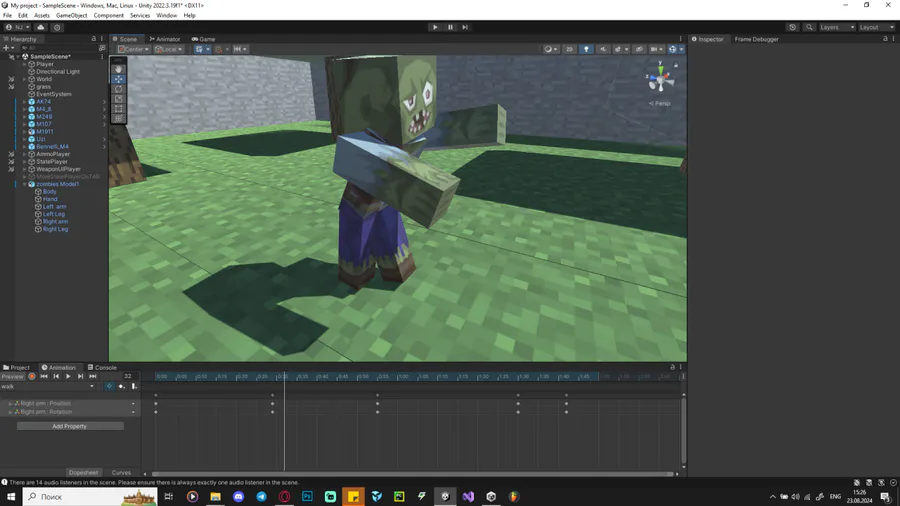The image size is (900, 506).
Task: Switch to the Game tab
Action: click(203, 39)
